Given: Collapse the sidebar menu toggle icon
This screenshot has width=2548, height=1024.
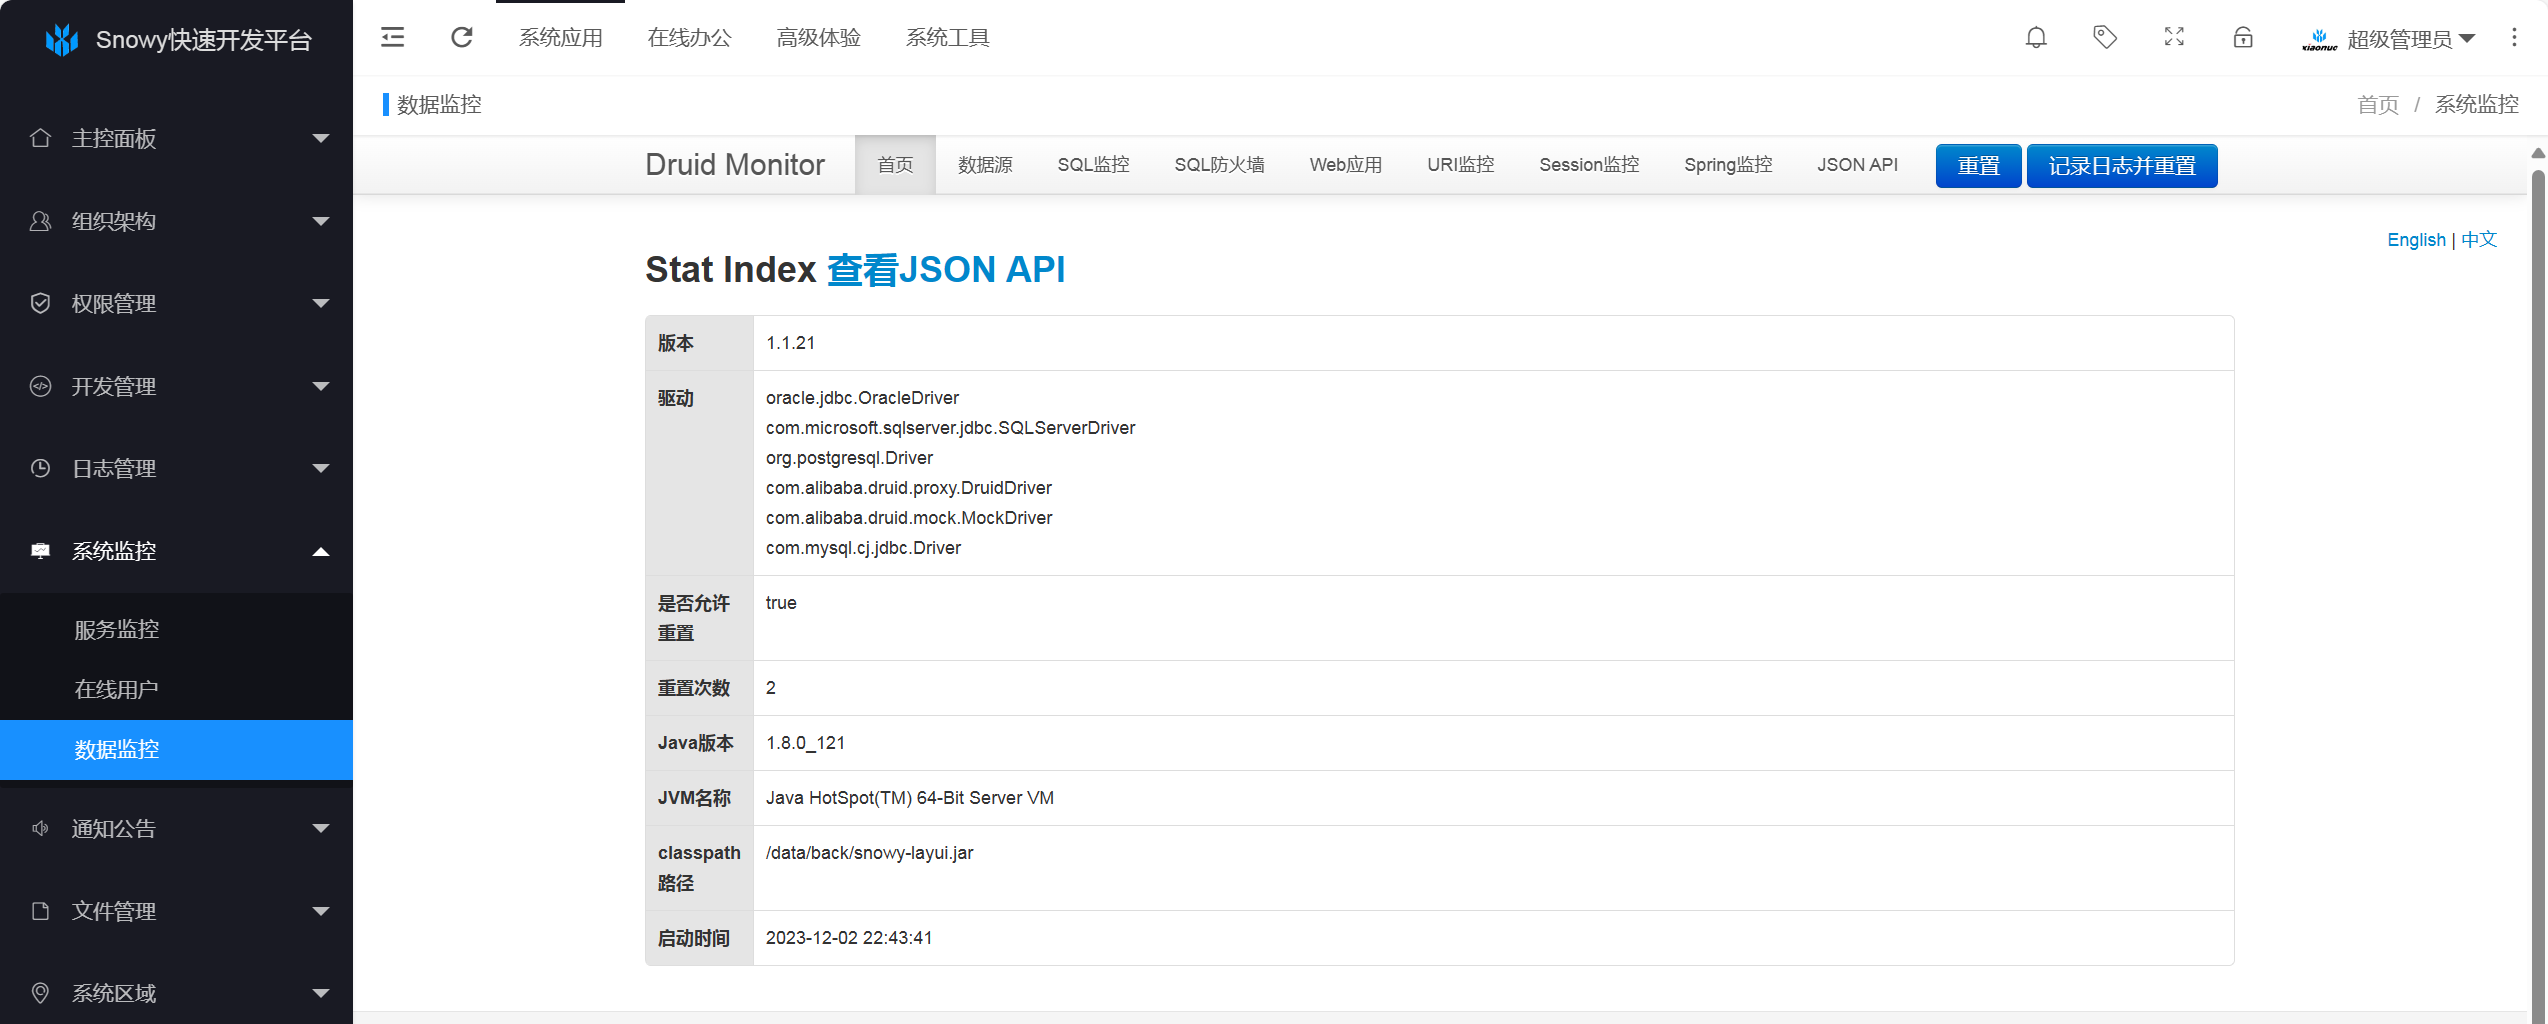Looking at the screenshot, I should 393,38.
